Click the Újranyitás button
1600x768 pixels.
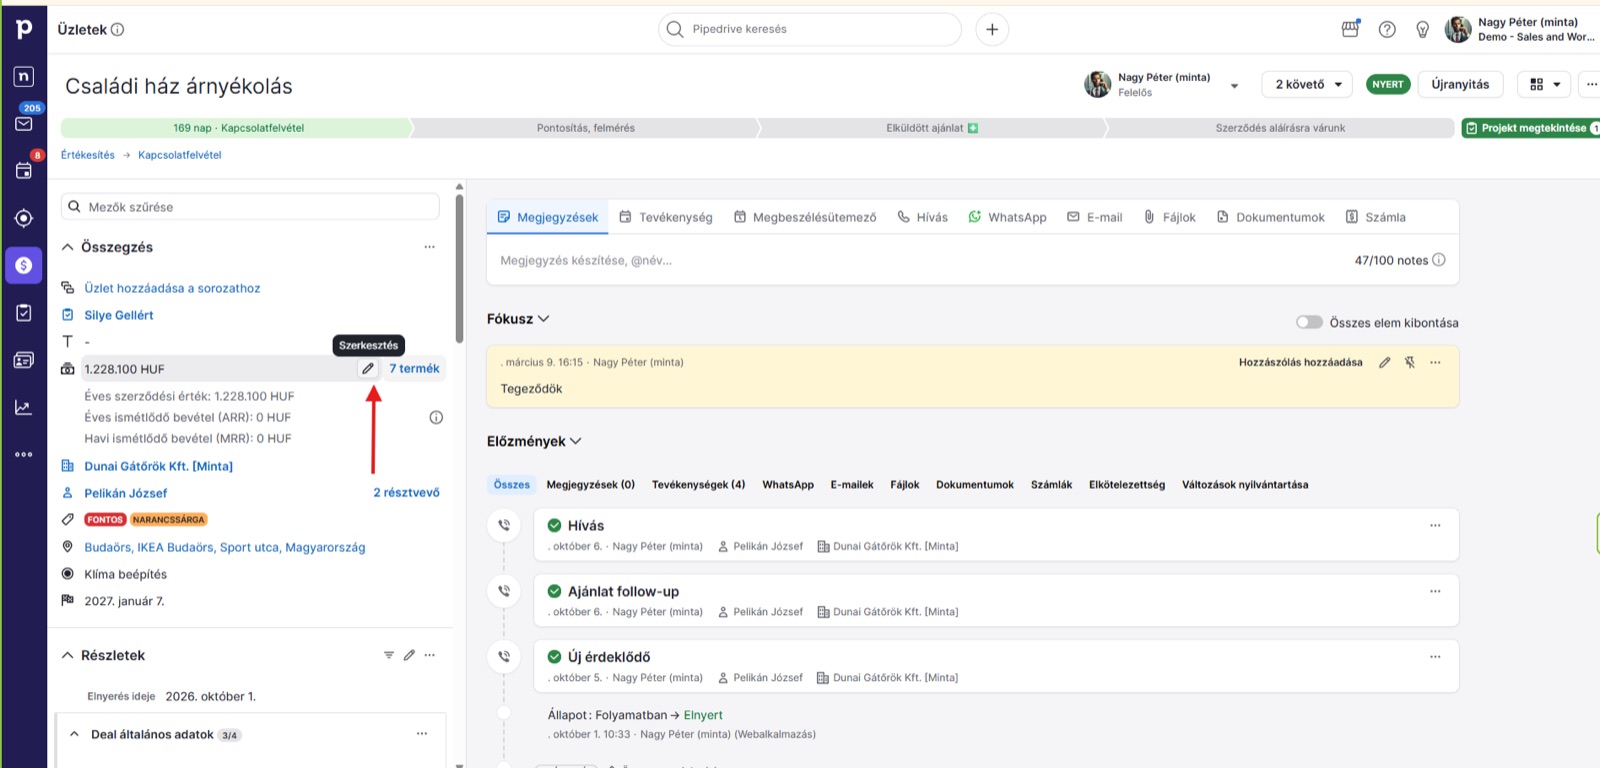pyautogui.click(x=1460, y=84)
